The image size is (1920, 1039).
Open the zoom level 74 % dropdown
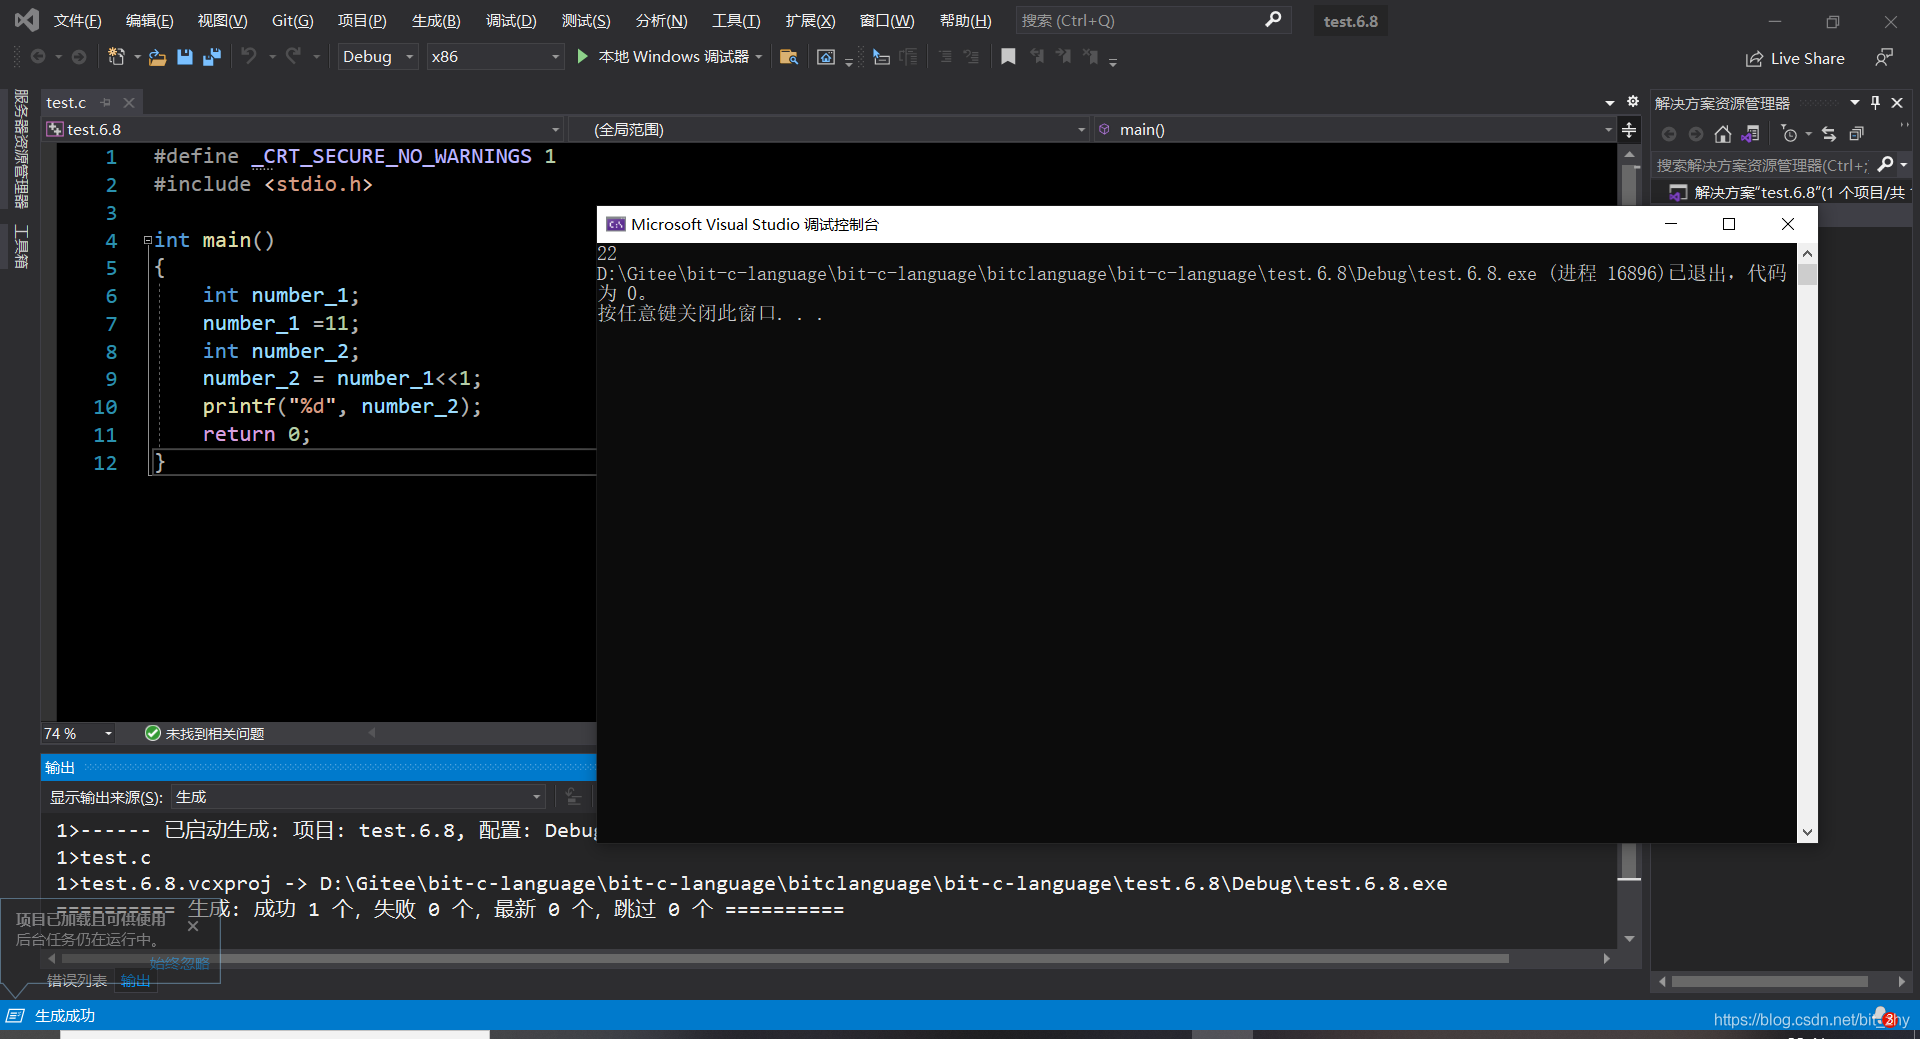click(78, 734)
